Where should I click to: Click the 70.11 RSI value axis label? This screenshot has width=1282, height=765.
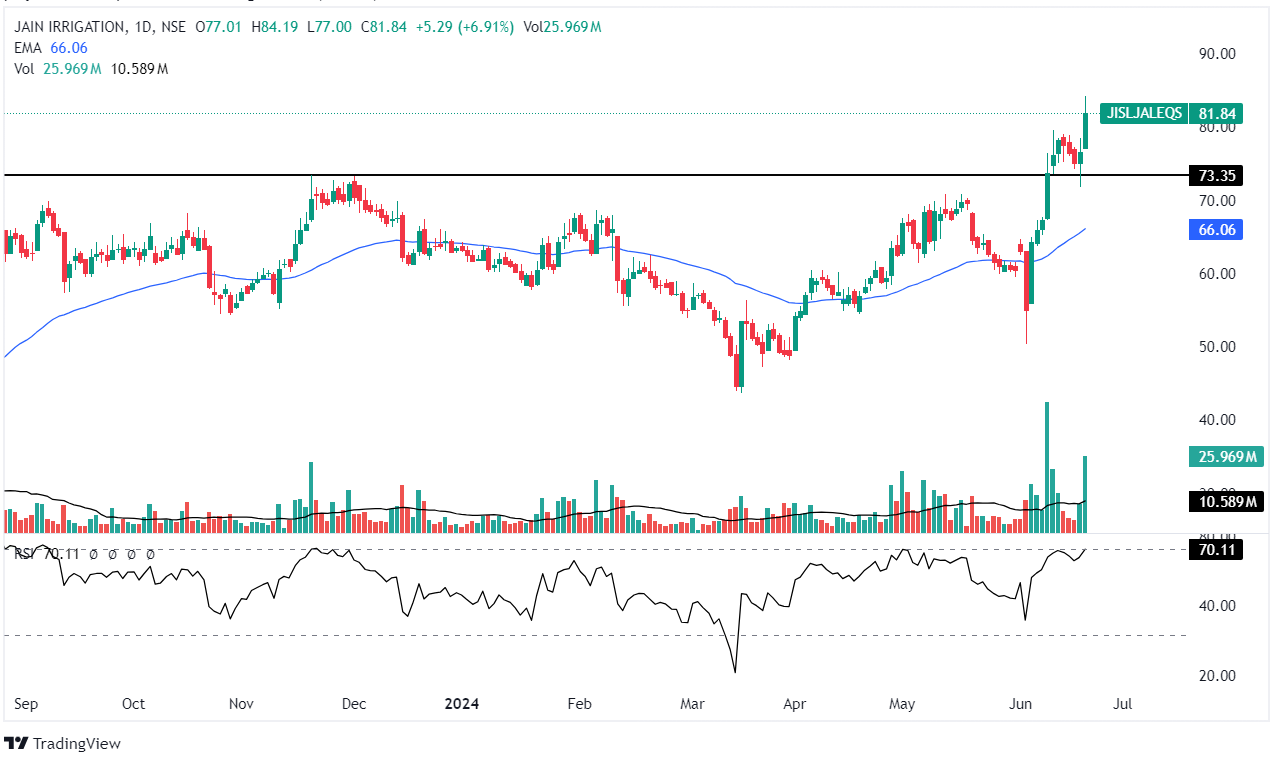pos(1217,549)
